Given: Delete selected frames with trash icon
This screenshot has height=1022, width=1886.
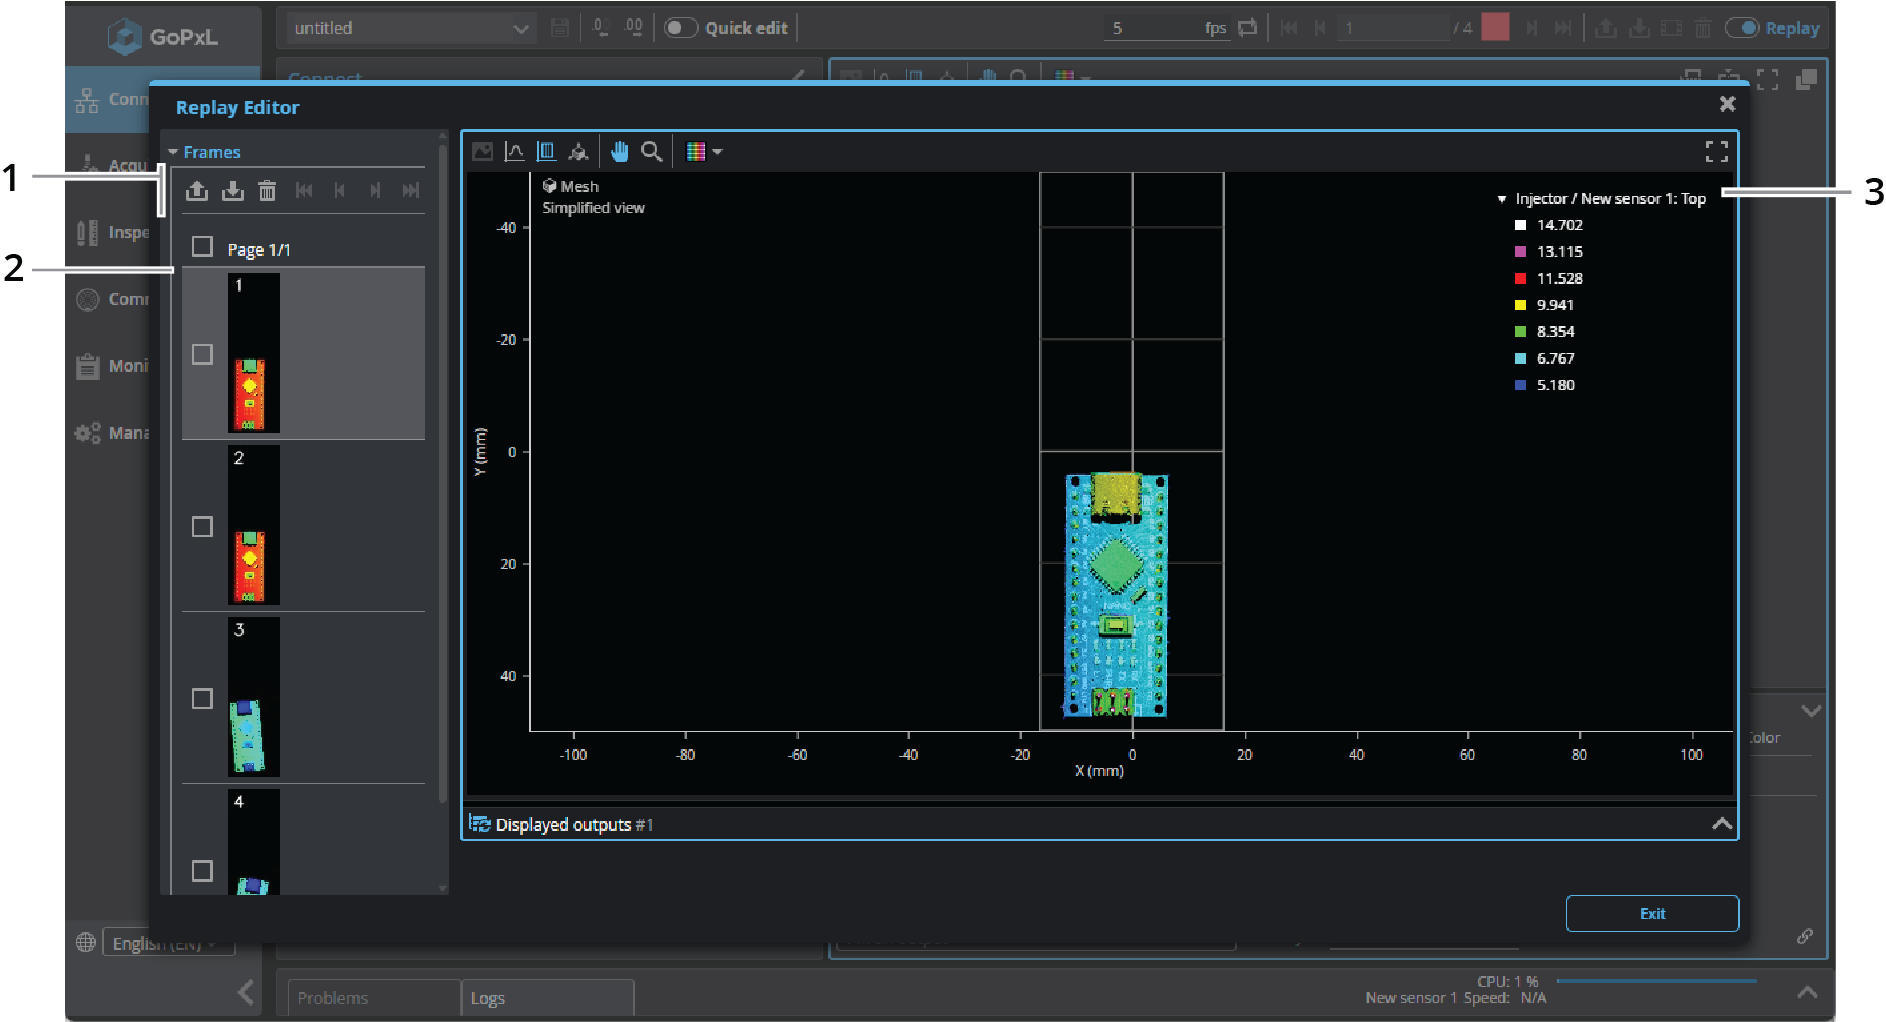Looking at the screenshot, I should (267, 191).
